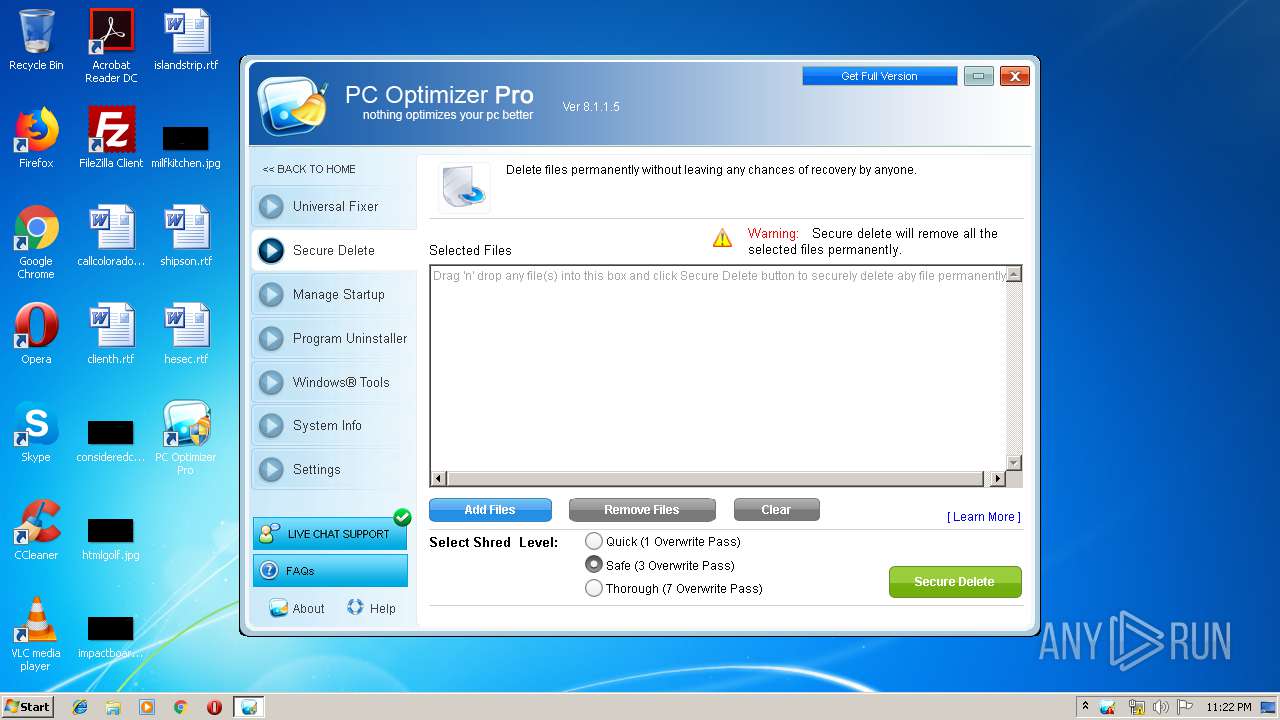
Task: Select FileZilla Client desktop shortcut
Action: point(111,138)
